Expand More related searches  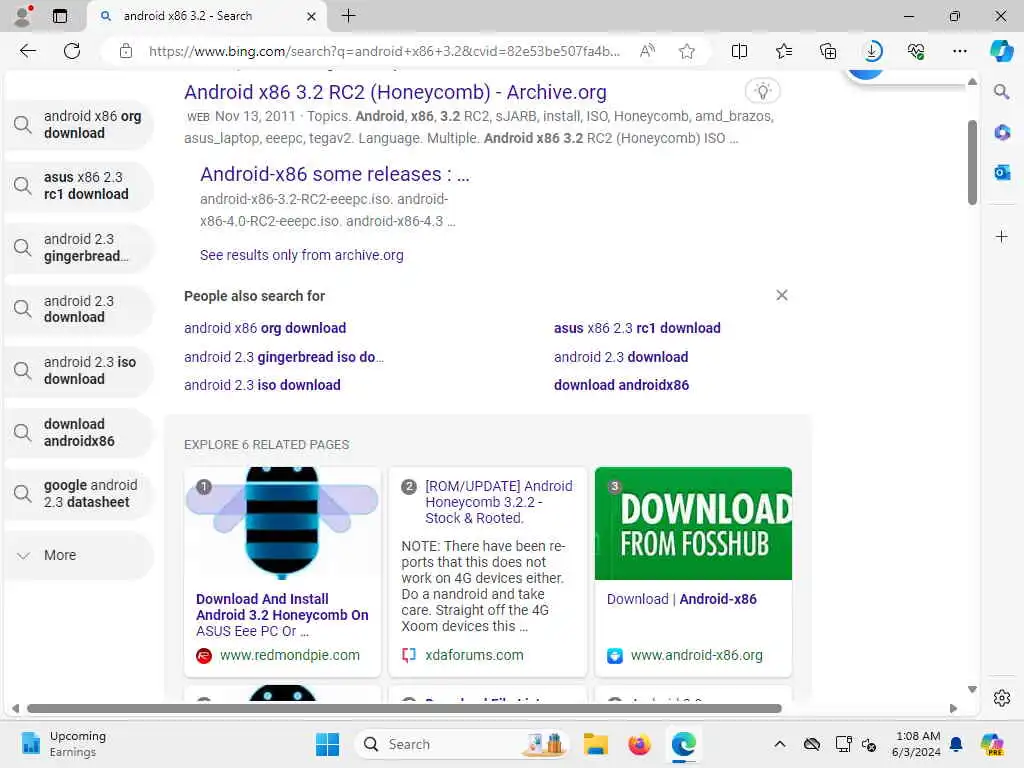78,555
